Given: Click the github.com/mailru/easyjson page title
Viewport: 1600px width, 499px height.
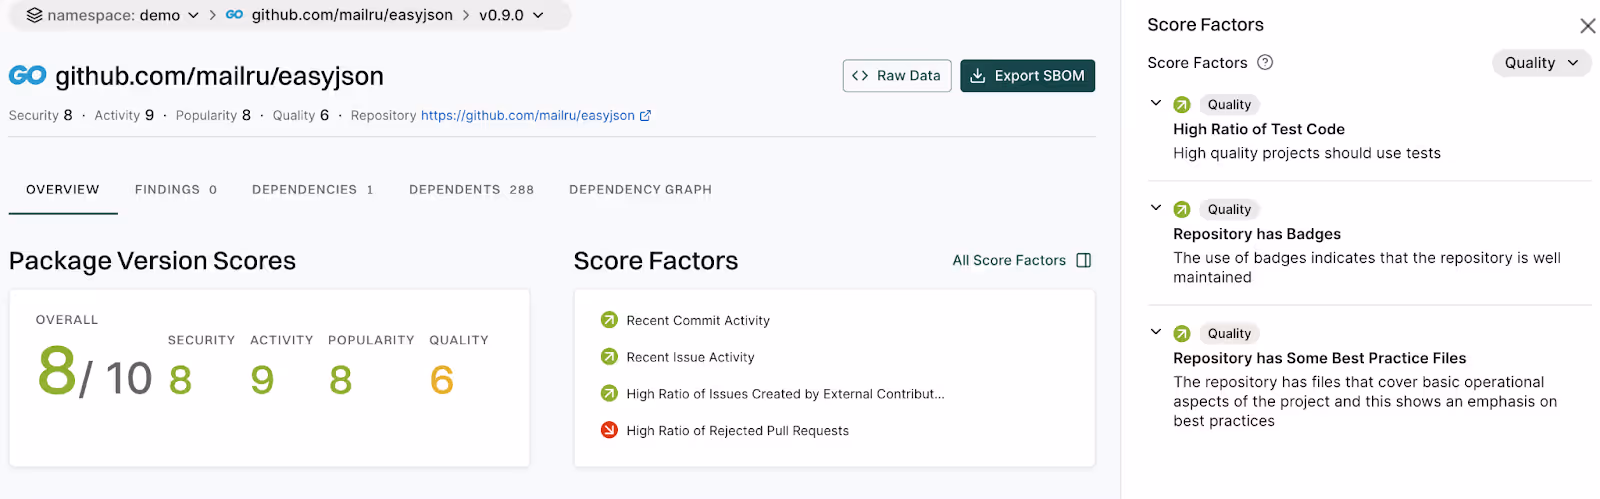Looking at the screenshot, I should 219,76.
